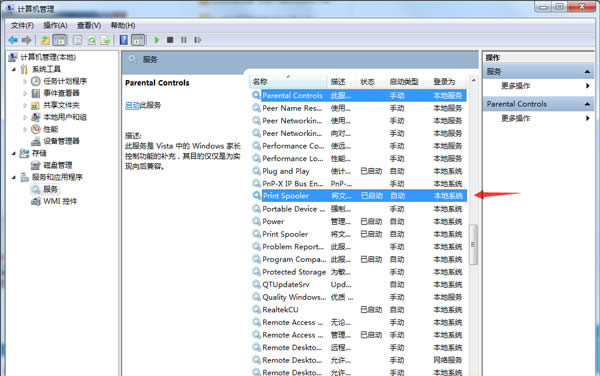This screenshot has height=376, width=600.
Task: Select 本地用户和组 tree node
Action: pyautogui.click(x=65, y=117)
